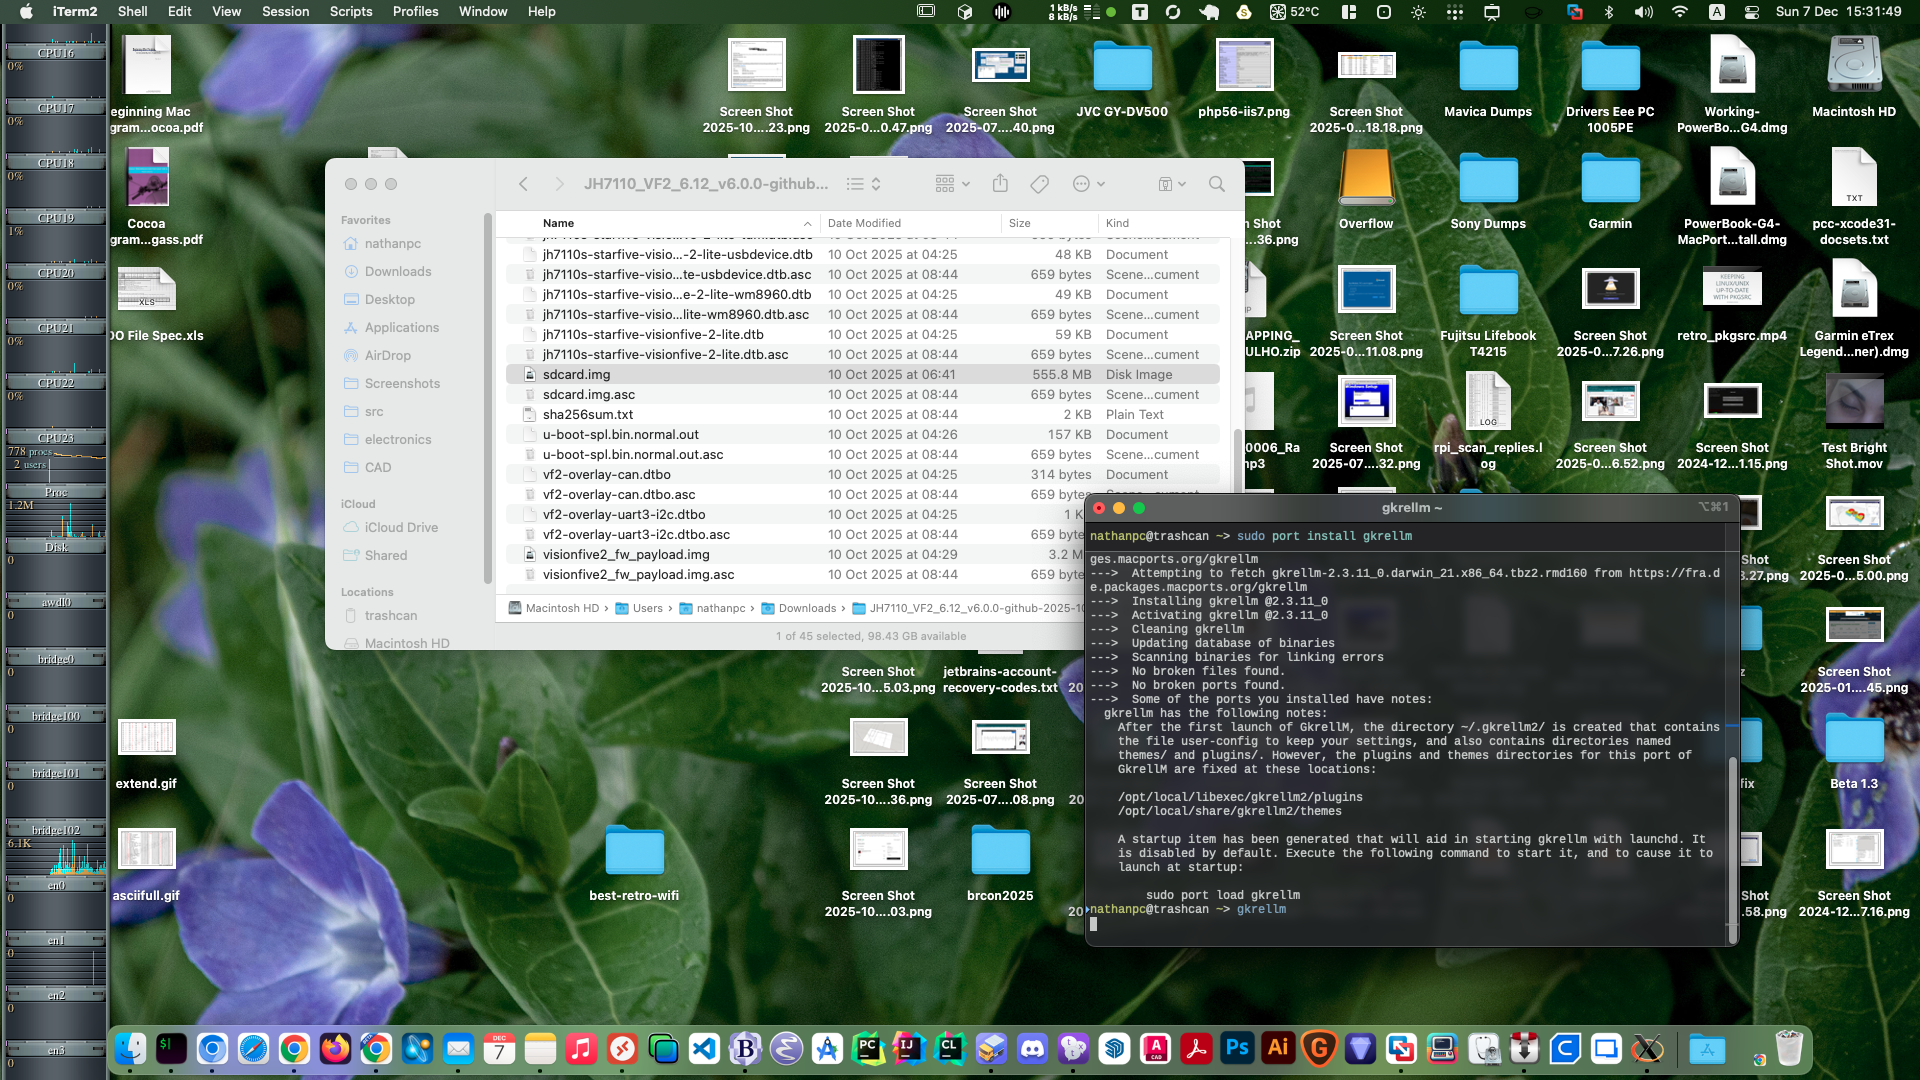The height and width of the screenshot is (1080, 1920).
Task: Click the Bluetooth icon in menu bar
Action: (1609, 12)
